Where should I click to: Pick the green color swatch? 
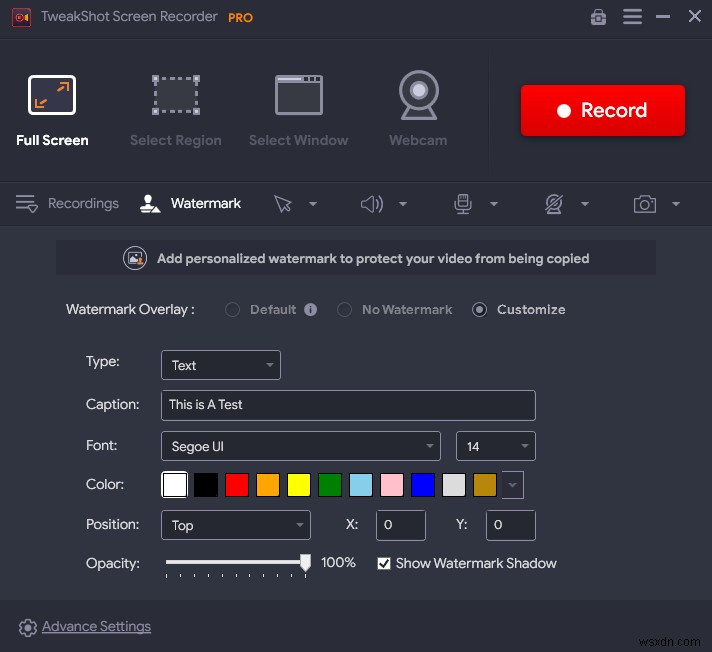[x=330, y=484]
